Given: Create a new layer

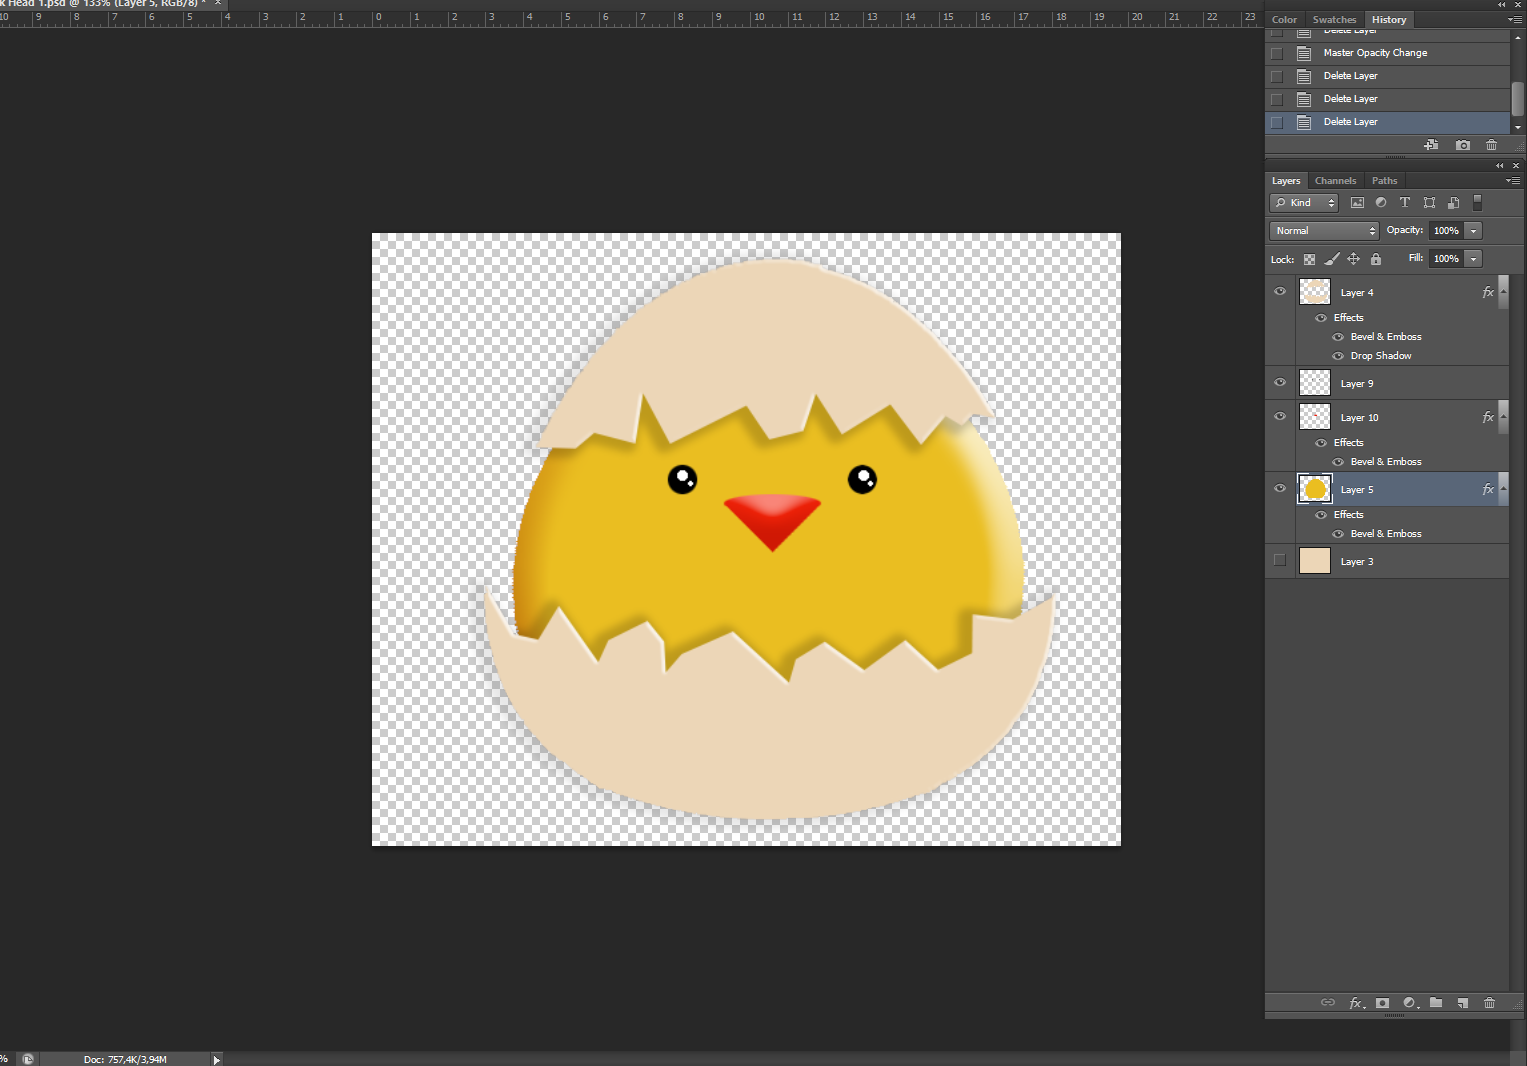Looking at the screenshot, I should click(1463, 1002).
